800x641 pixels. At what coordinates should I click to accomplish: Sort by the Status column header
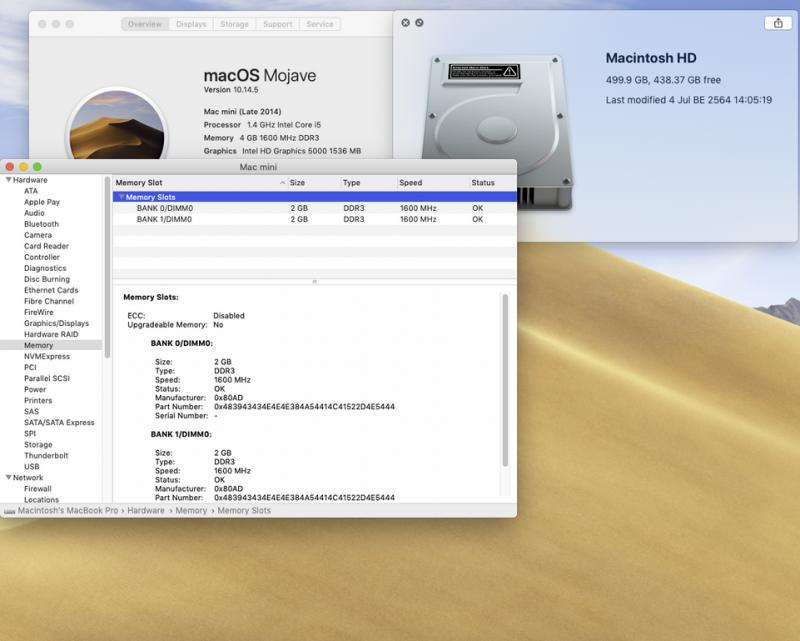492,183
